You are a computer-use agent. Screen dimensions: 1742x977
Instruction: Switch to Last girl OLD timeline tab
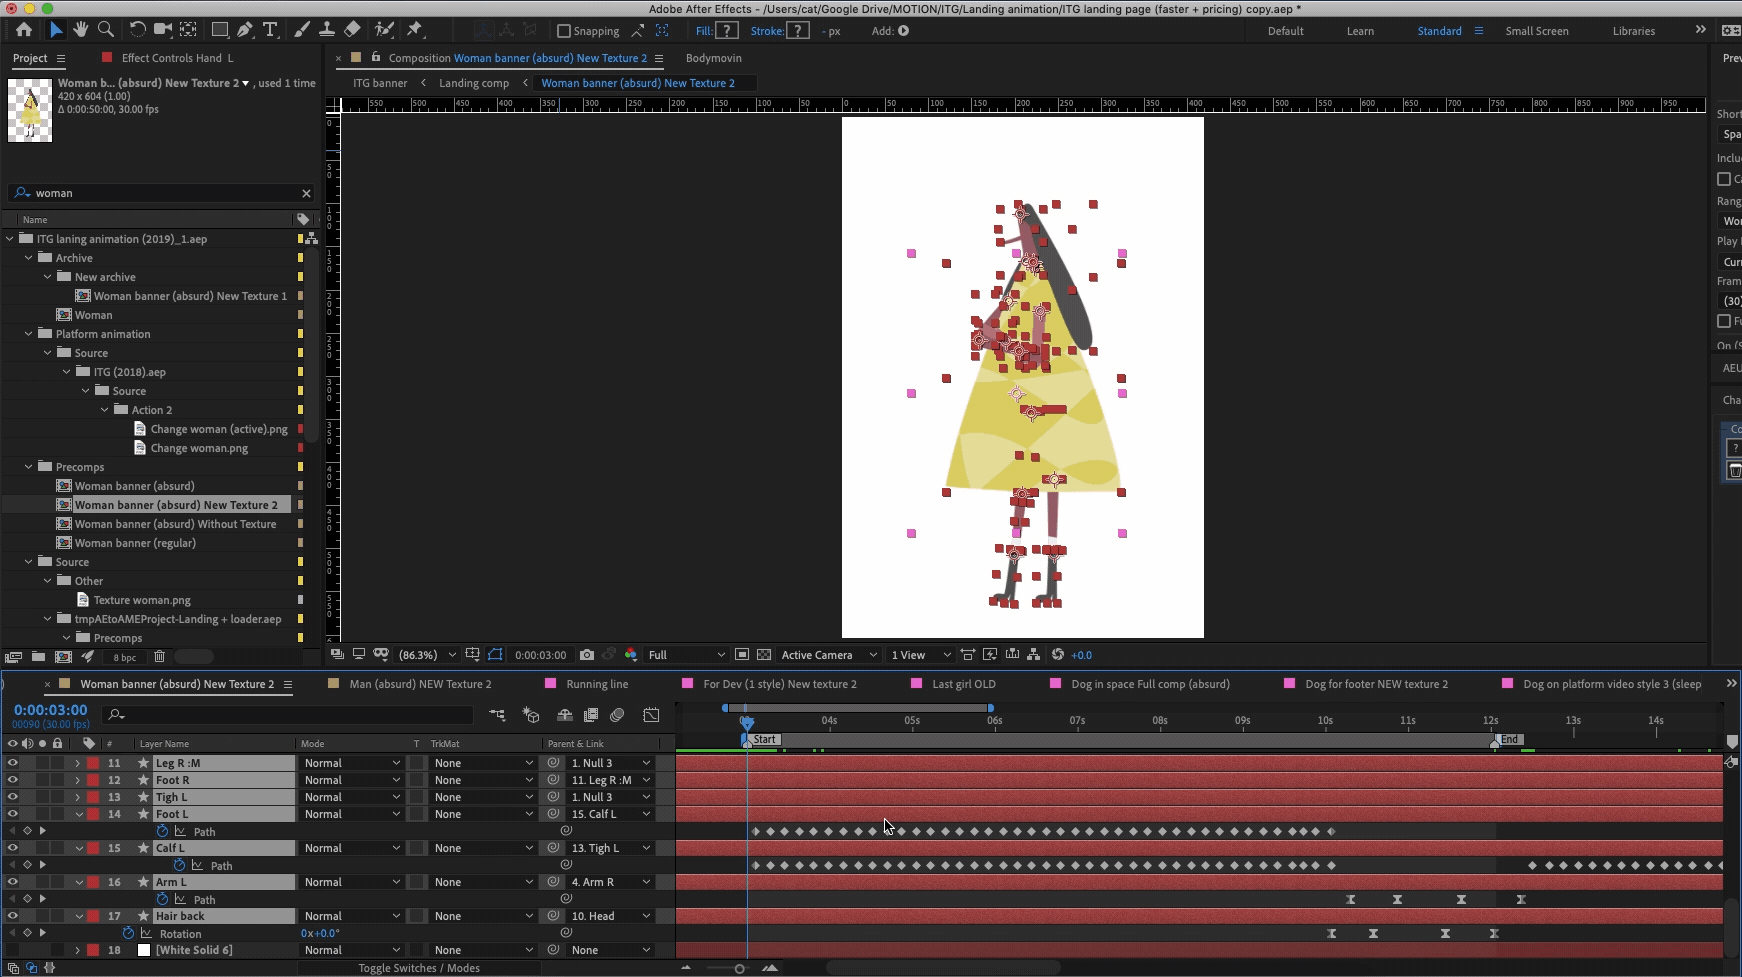click(x=964, y=684)
